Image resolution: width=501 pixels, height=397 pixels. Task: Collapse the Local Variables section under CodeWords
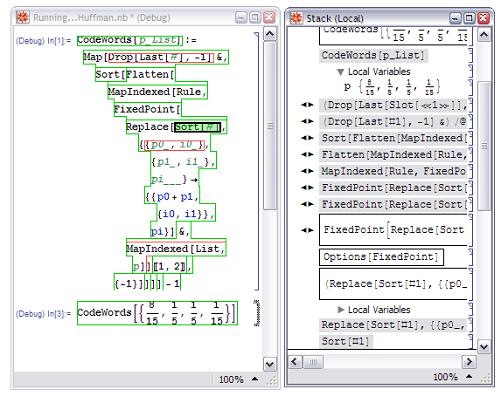click(340, 72)
